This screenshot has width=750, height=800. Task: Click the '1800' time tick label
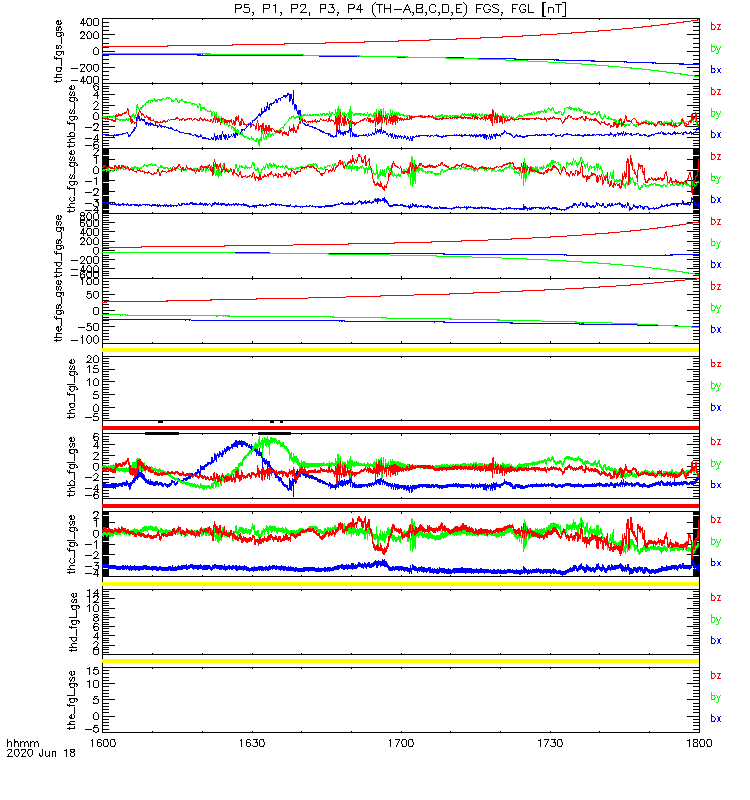[699, 743]
